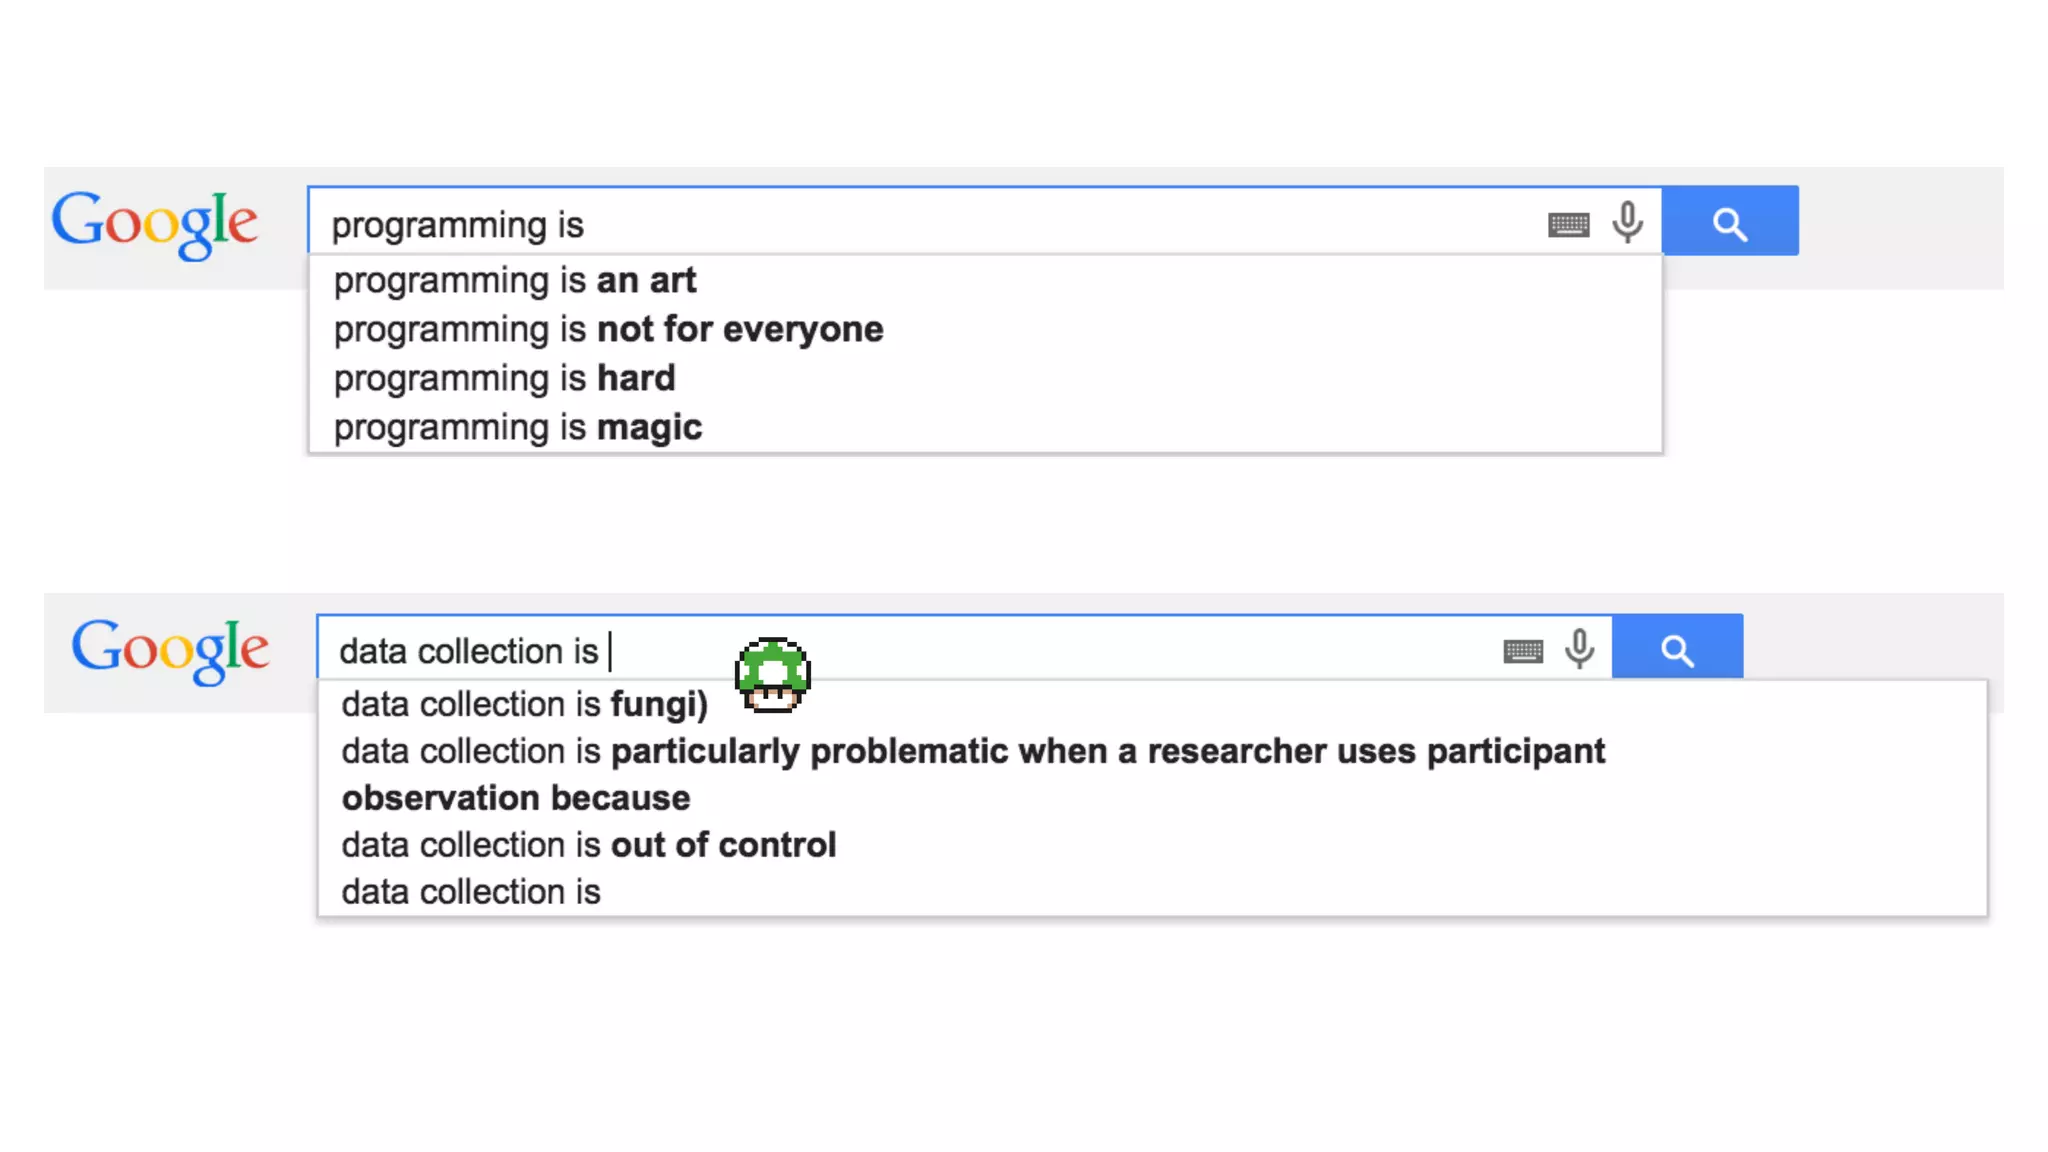Pick the suggestion "programming is hard"
The image size is (2048, 1152).
[504, 379]
